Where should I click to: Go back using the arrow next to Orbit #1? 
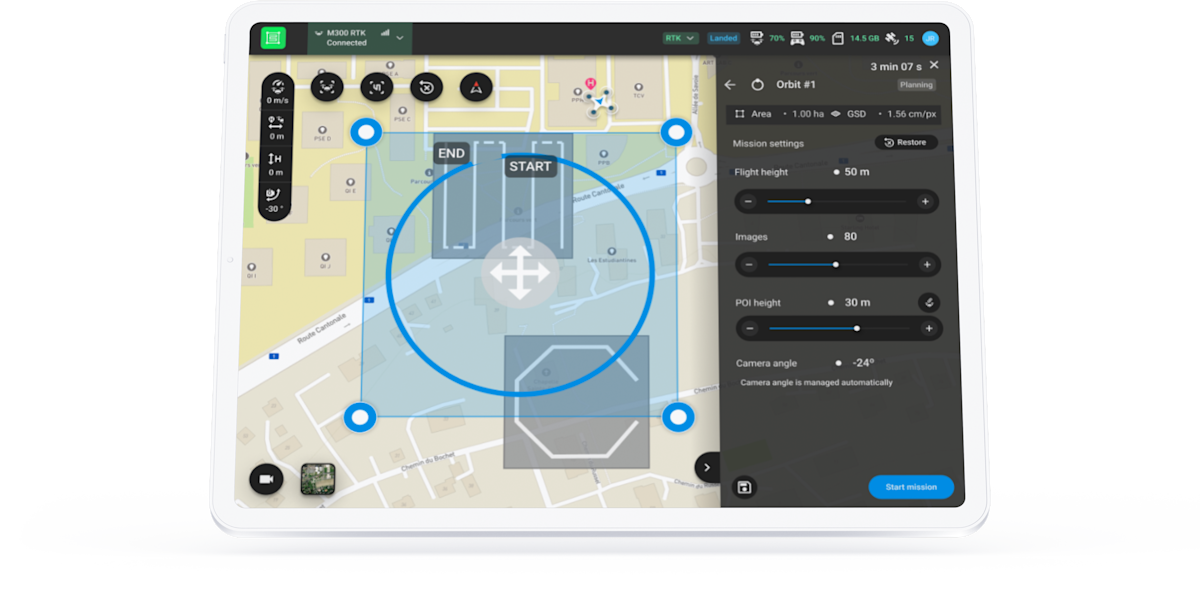point(731,85)
